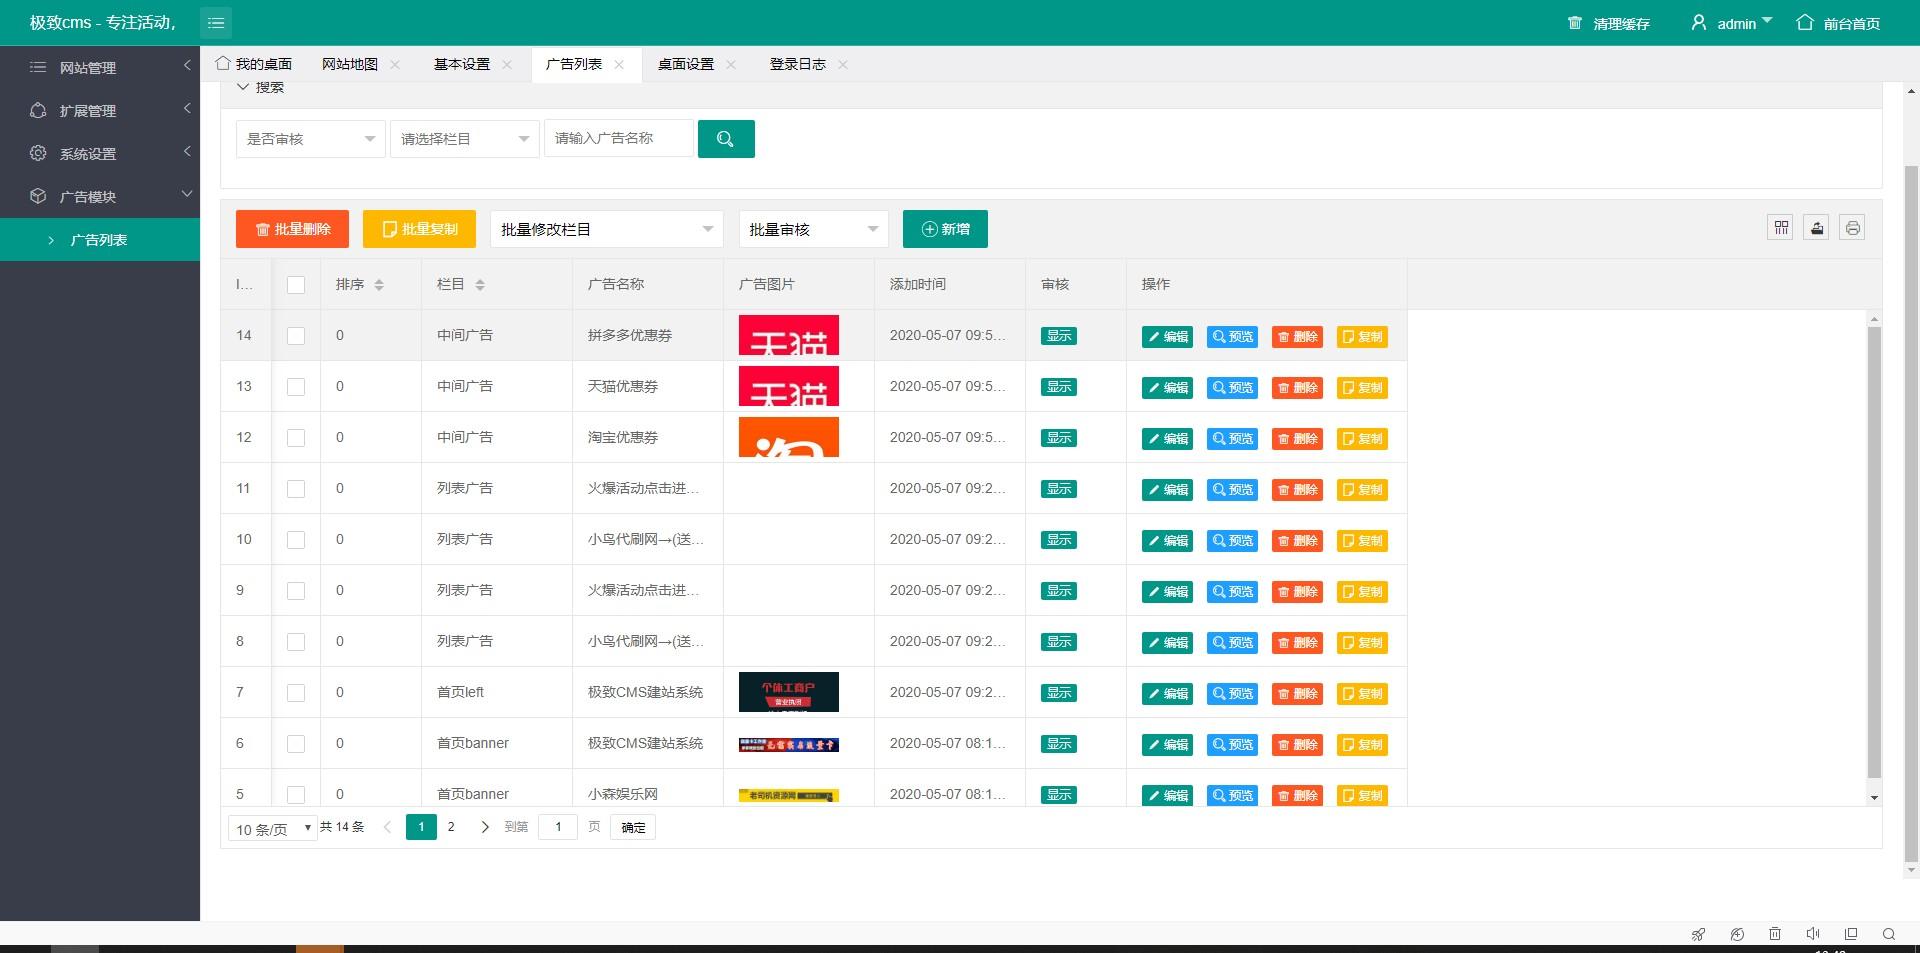1920x953 pixels.
Task: Click the pagination 确定 button
Action: click(x=633, y=827)
